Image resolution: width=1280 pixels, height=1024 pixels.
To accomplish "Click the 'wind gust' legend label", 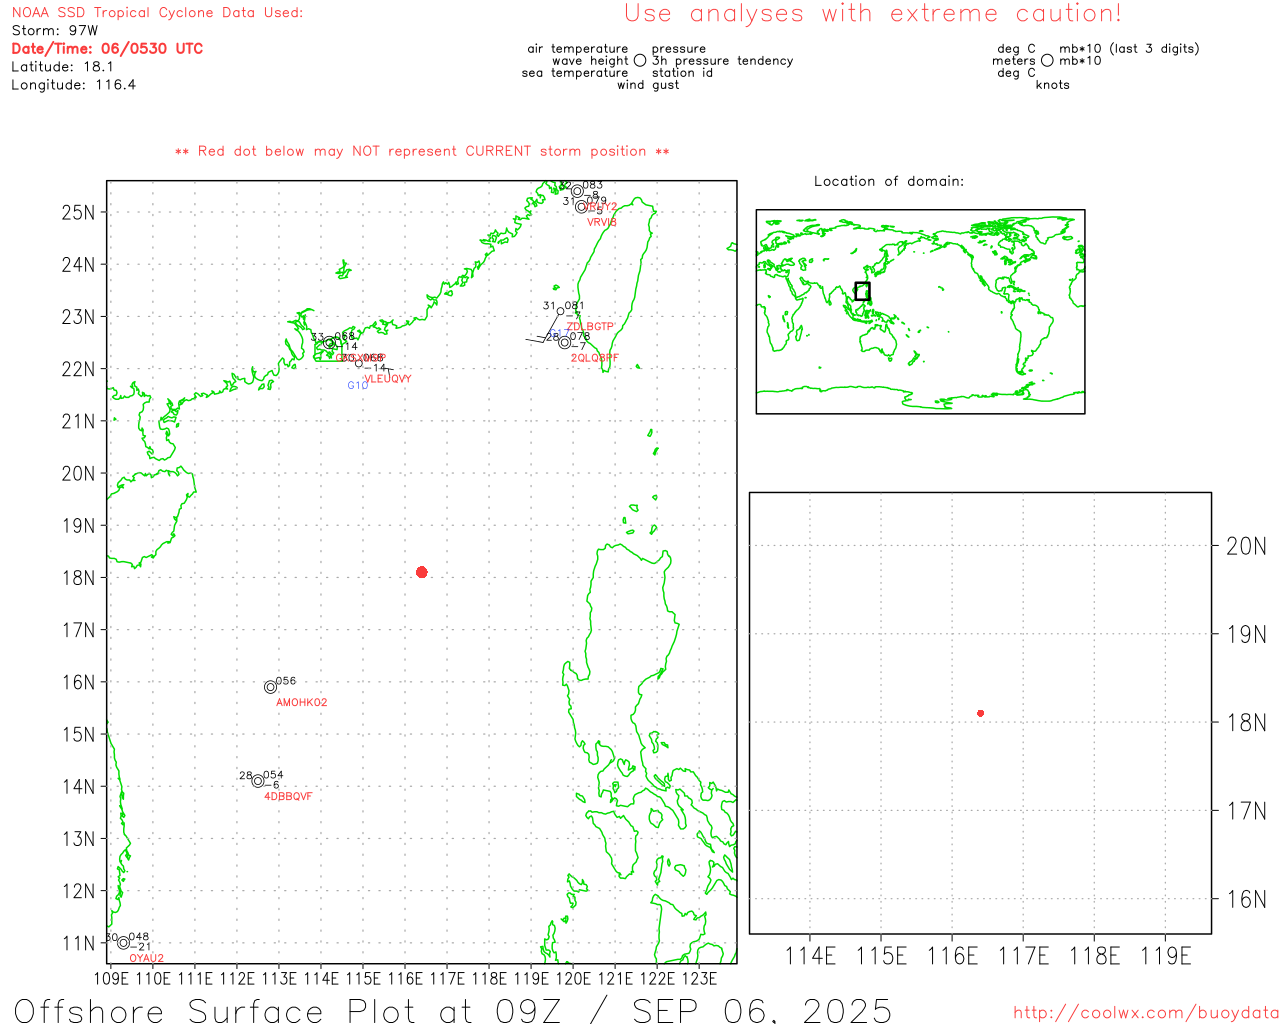I will tap(648, 85).
